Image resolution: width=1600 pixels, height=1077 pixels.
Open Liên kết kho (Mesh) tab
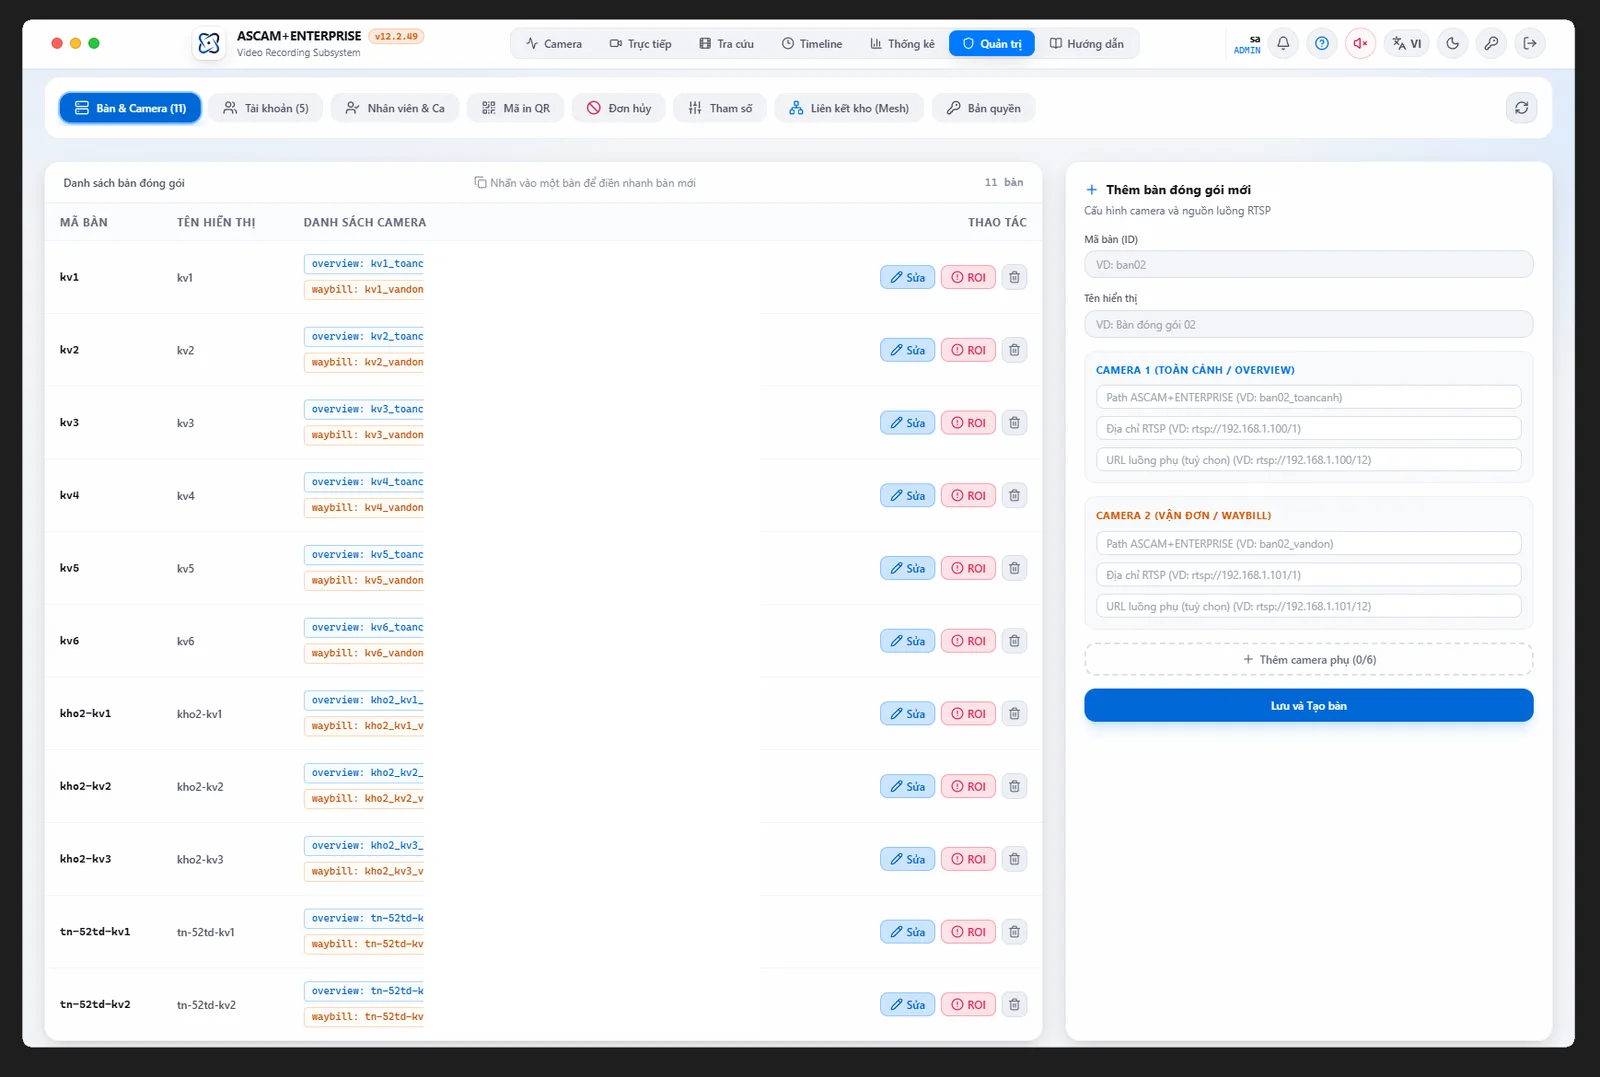pos(849,108)
